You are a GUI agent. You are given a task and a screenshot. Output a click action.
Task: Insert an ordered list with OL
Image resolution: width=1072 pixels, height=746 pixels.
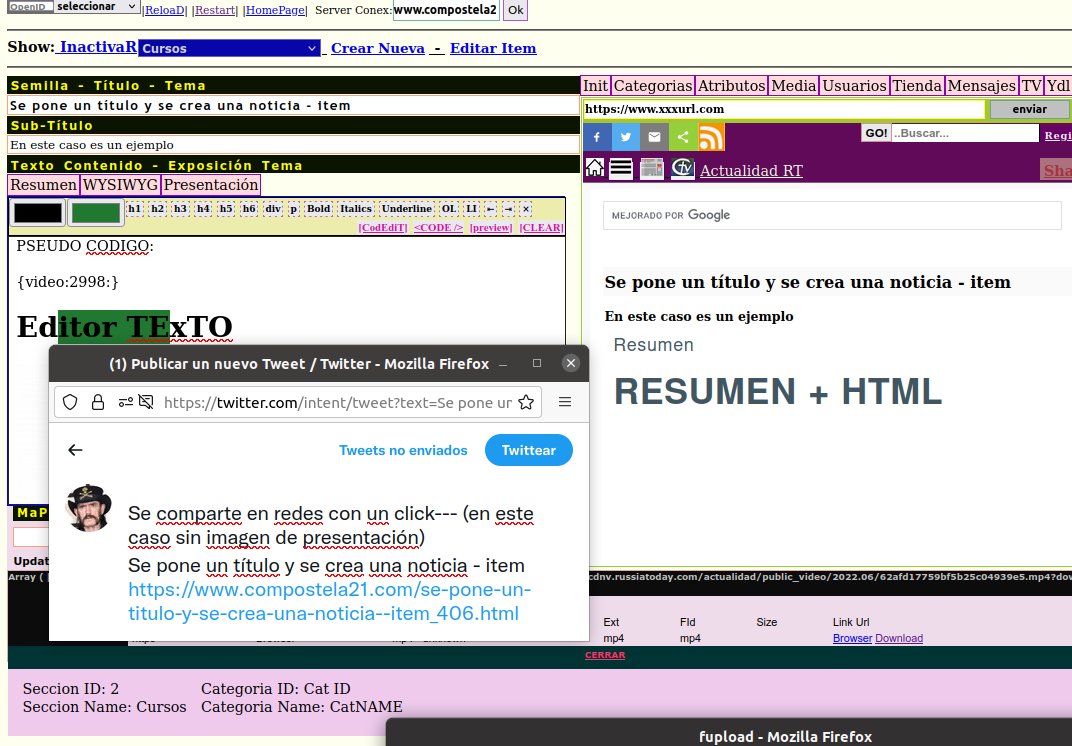click(x=448, y=209)
